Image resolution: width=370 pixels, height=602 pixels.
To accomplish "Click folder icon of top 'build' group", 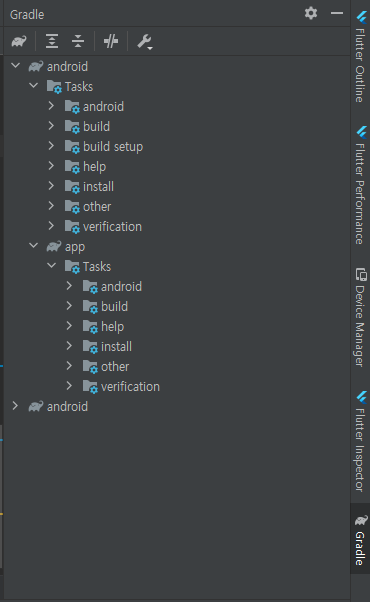I will 72,127.
